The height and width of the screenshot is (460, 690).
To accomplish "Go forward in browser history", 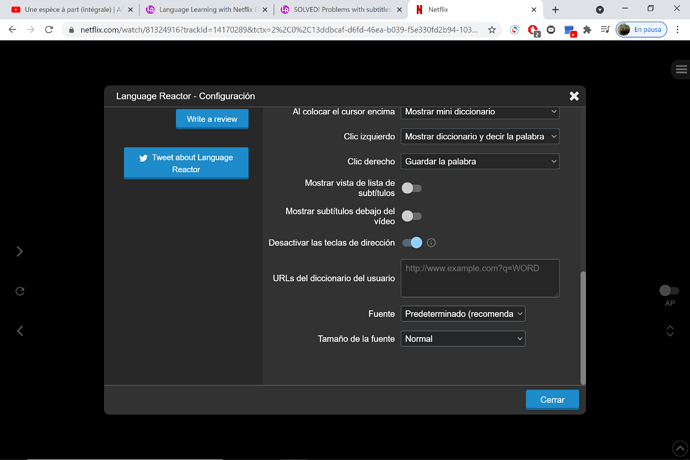I will point(30,29).
